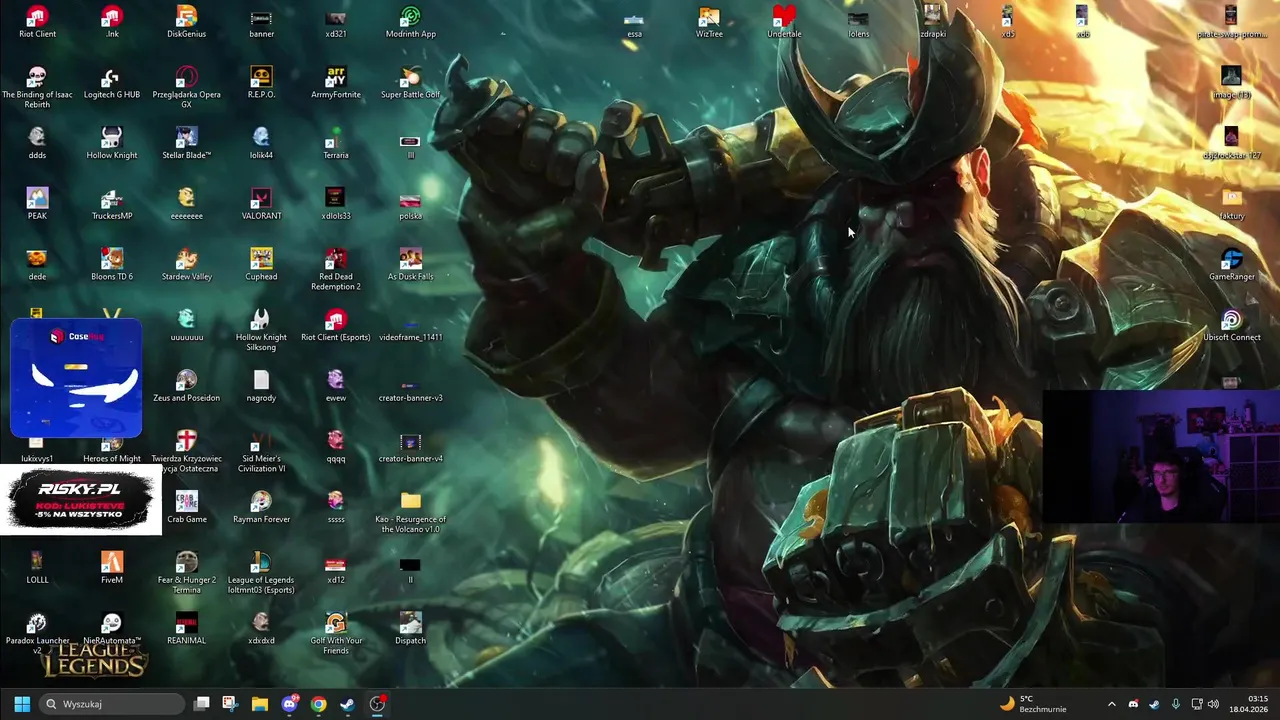The width and height of the screenshot is (1280, 720).
Task: Open the network tray icon
Action: click(1196, 704)
